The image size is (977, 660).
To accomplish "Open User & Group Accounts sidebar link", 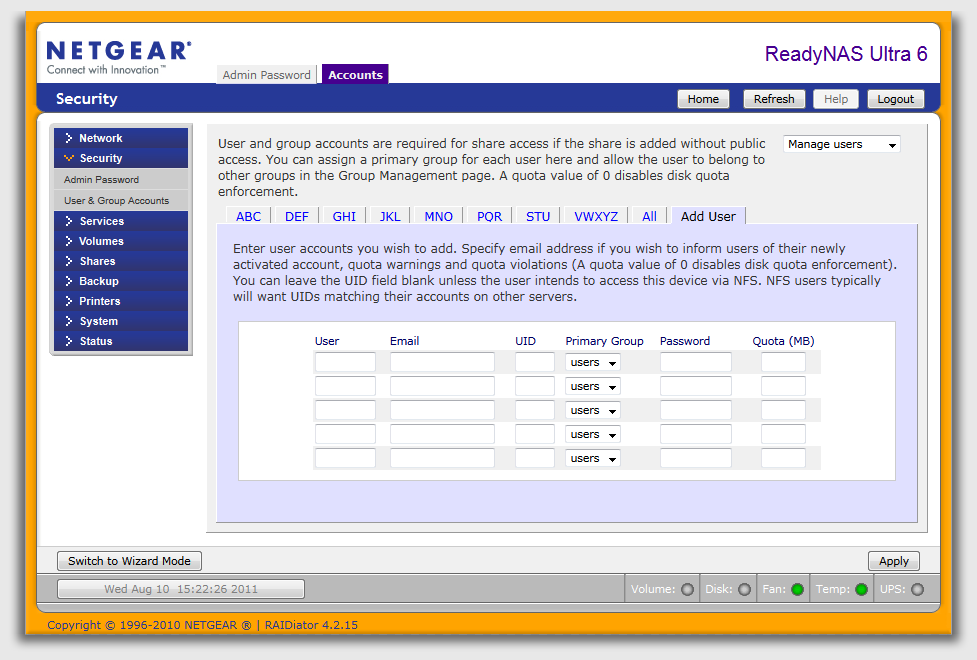I will [x=121, y=201].
